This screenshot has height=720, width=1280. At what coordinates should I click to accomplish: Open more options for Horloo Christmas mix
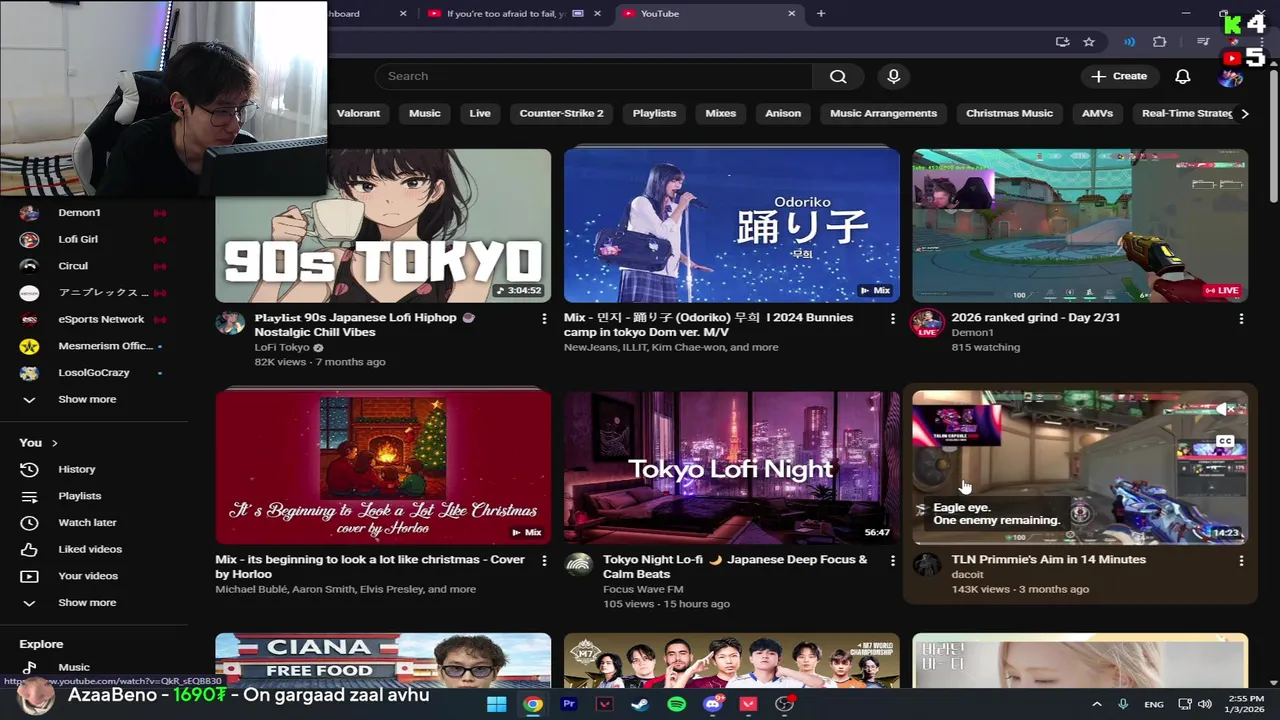coord(544,561)
